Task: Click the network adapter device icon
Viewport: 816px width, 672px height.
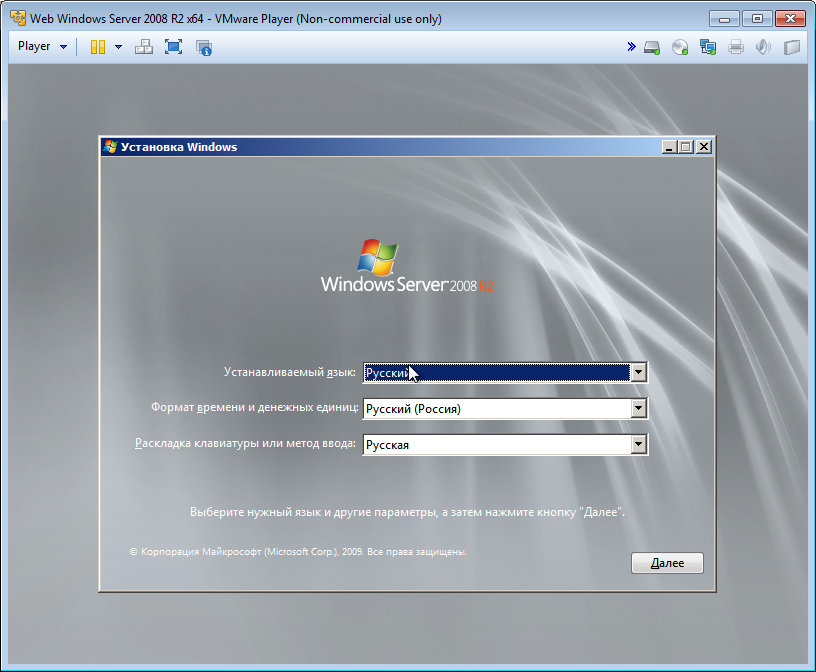Action: (708, 47)
